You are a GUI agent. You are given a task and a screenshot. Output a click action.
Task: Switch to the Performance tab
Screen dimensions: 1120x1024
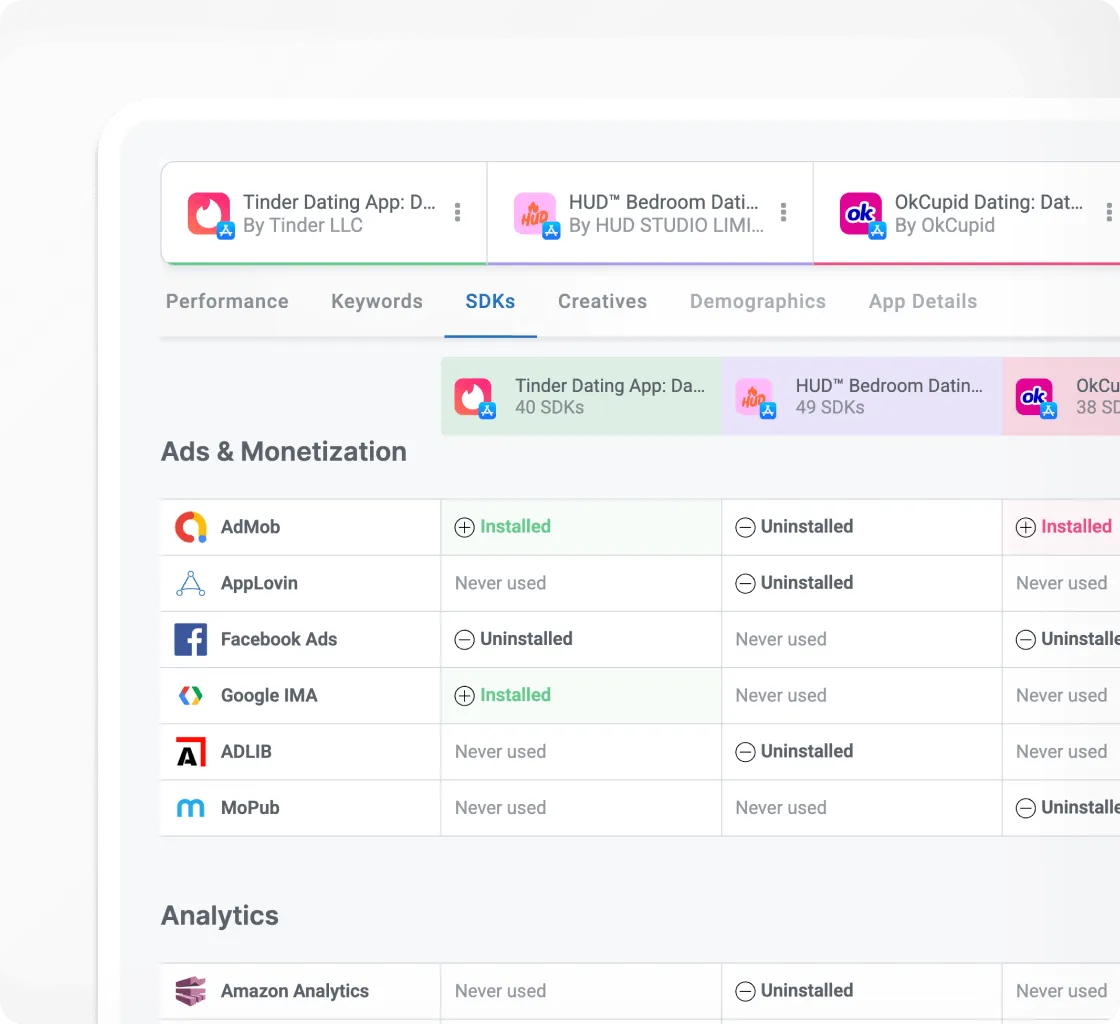pyautogui.click(x=227, y=301)
